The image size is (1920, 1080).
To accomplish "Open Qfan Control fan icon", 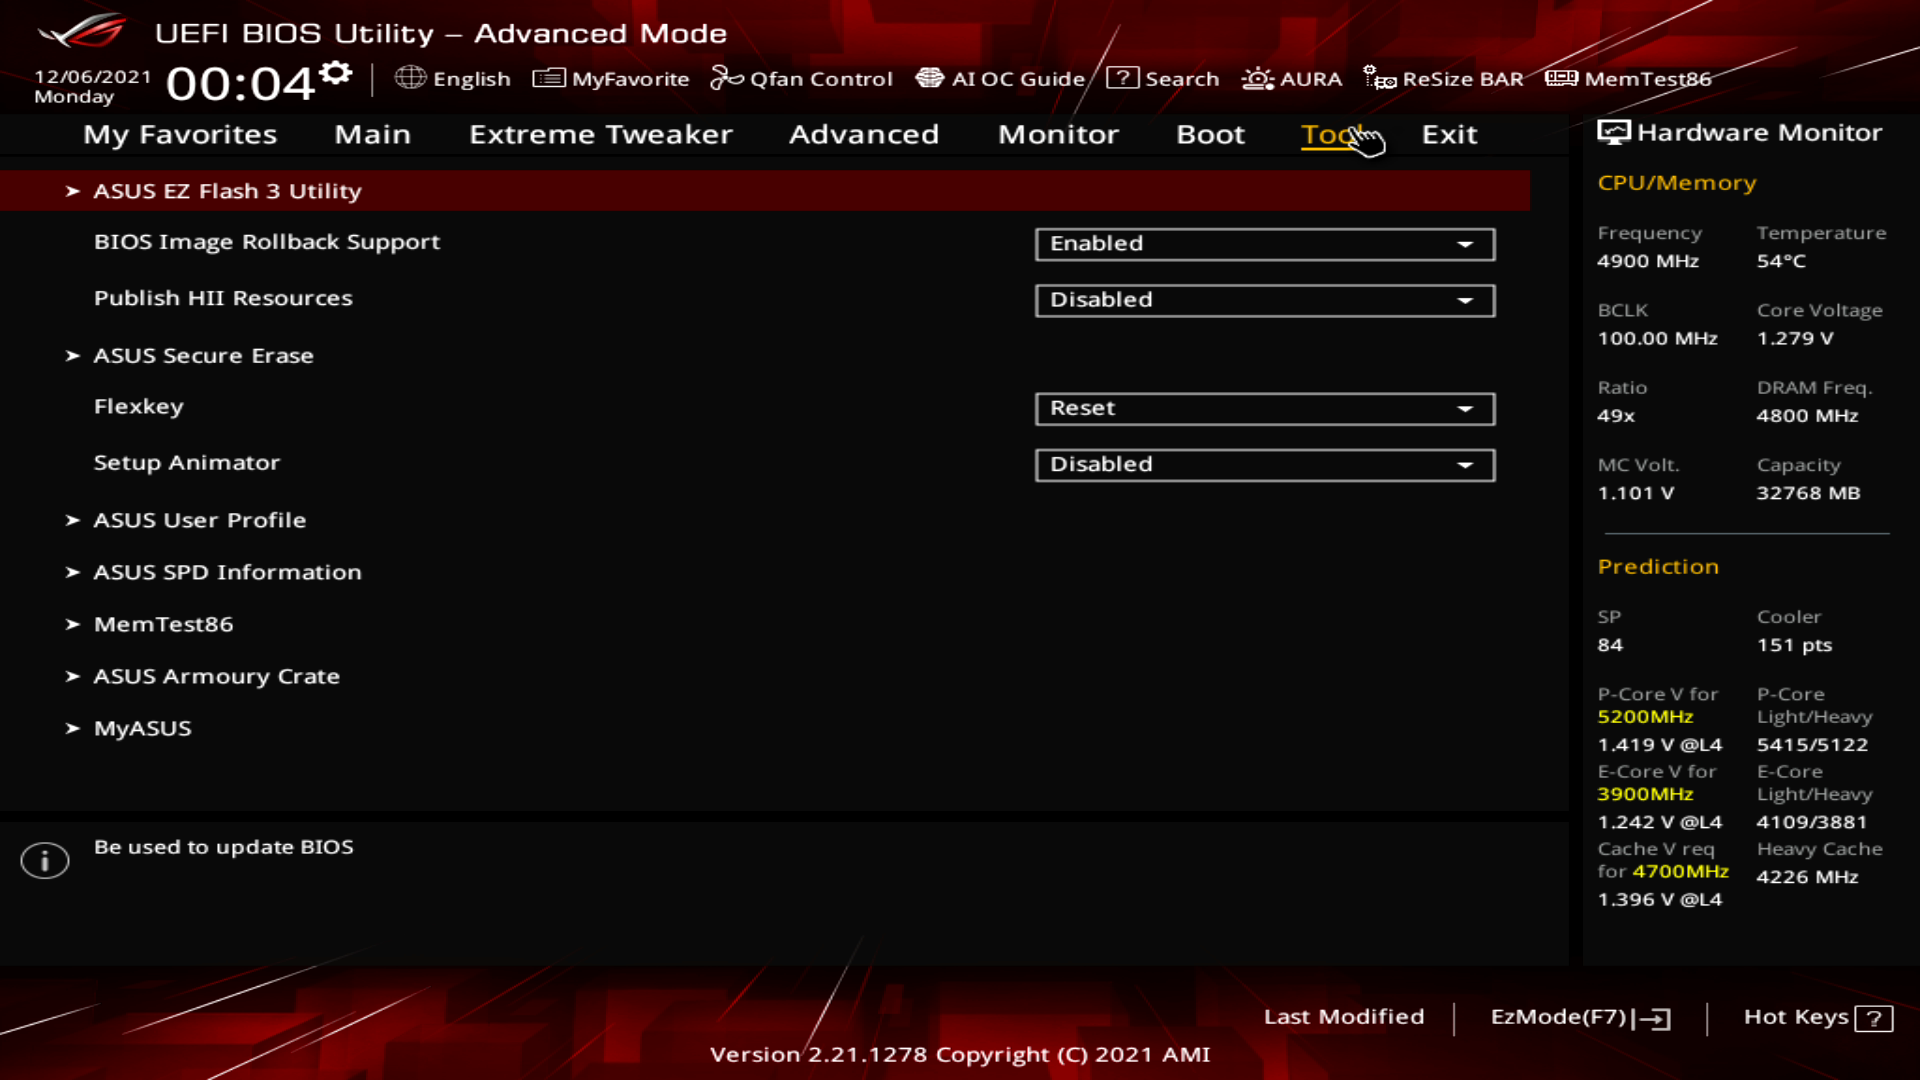I will (726, 78).
